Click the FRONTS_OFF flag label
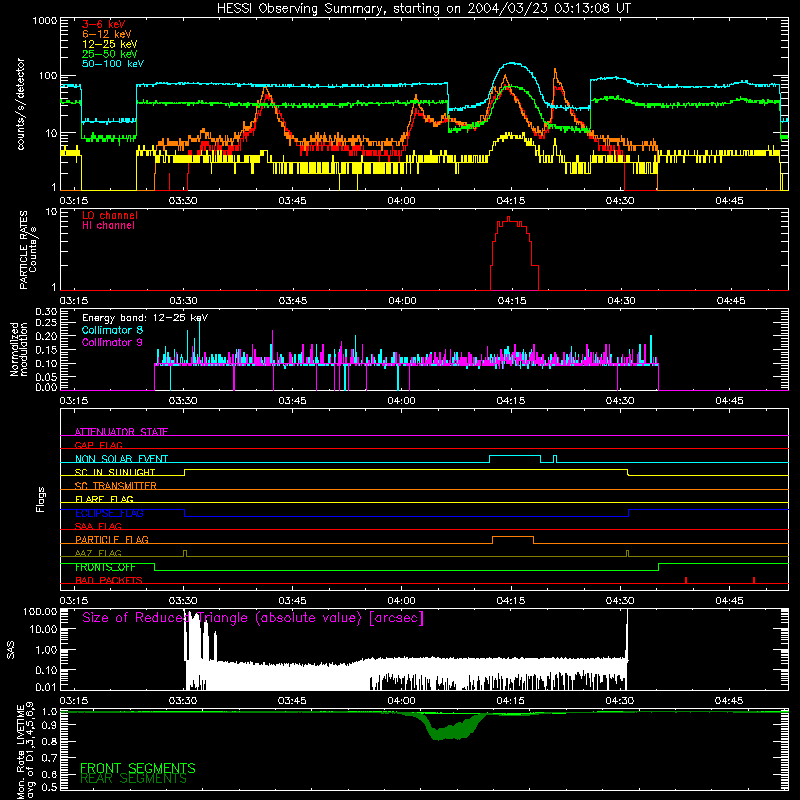This screenshot has width=800, height=800. coord(105,567)
